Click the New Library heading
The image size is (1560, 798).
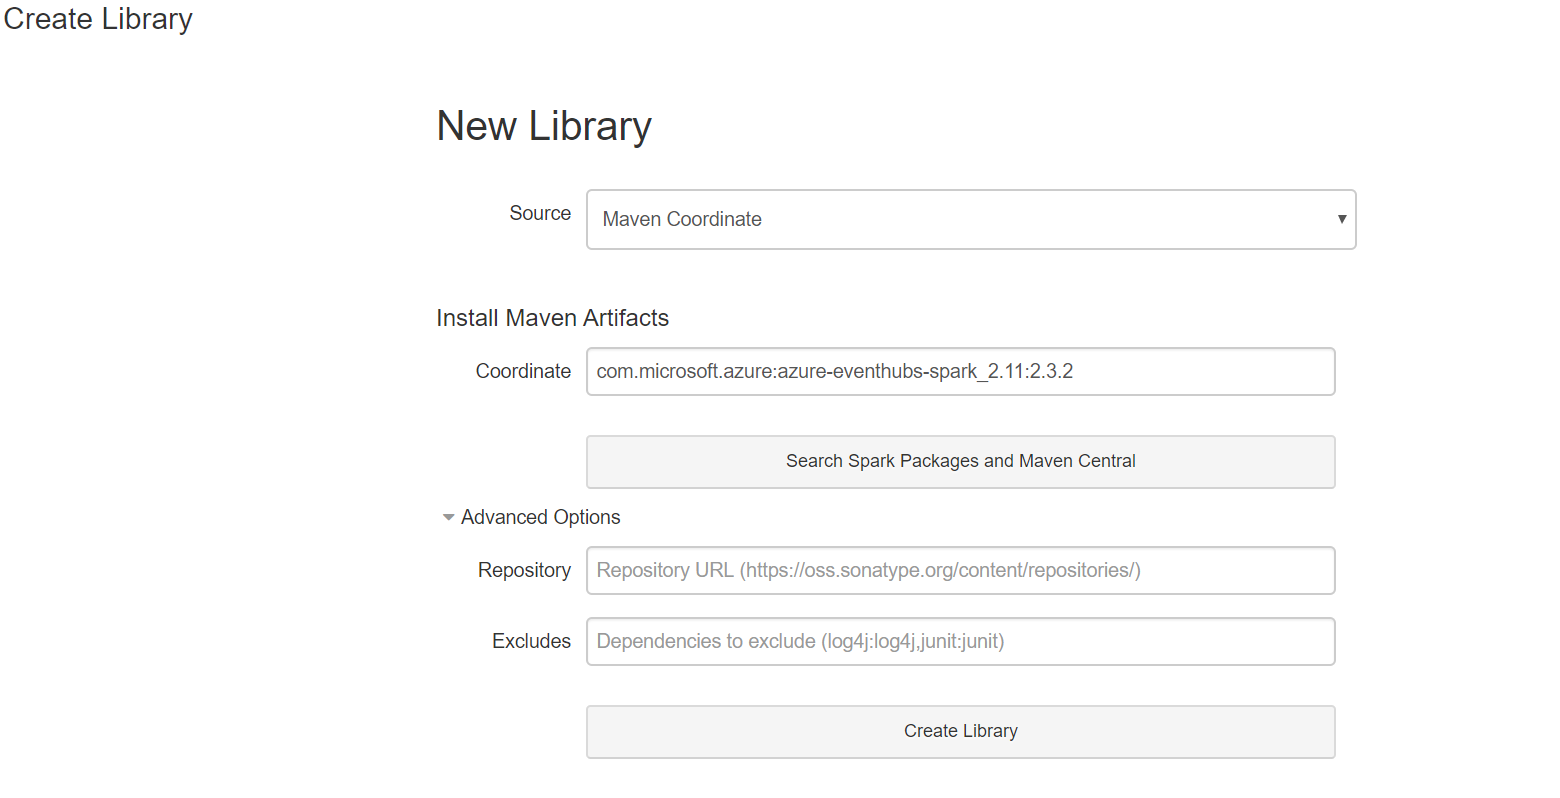[544, 126]
